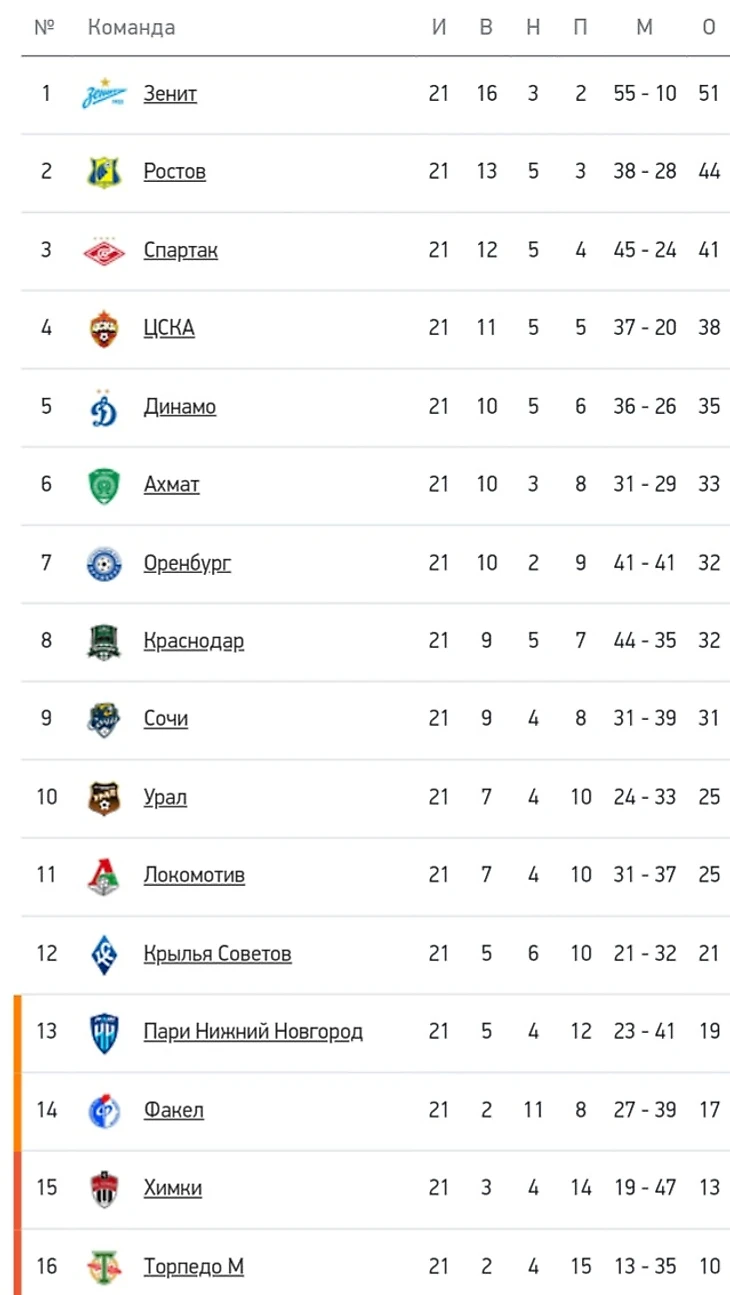Click the Dinamo club logo
The image size is (730, 1295).
click(x=104, y=407)
